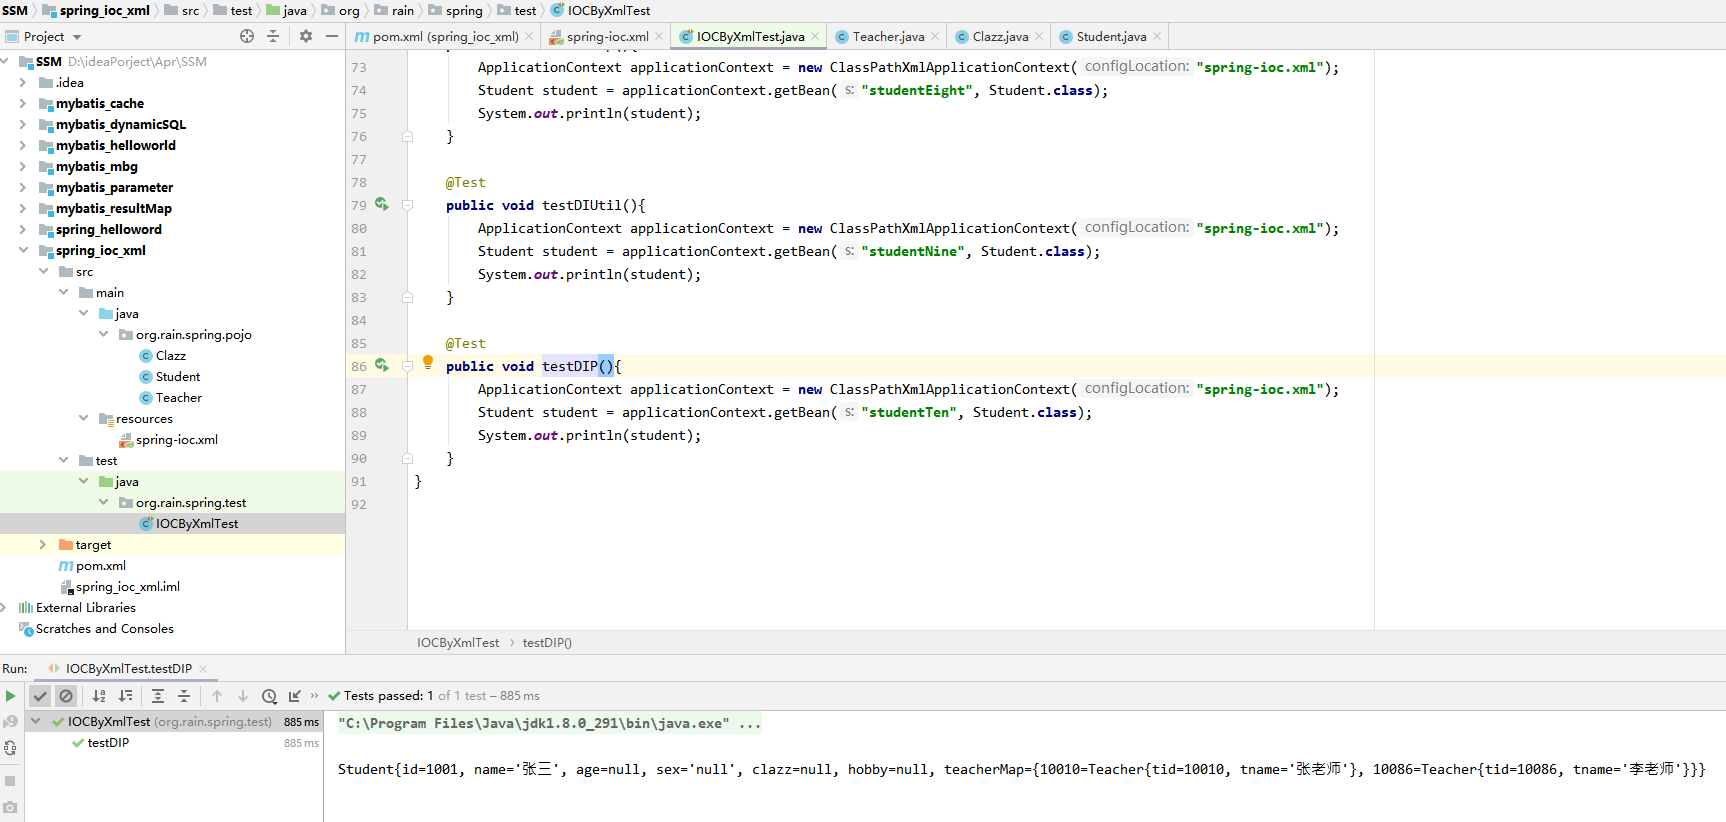Open Project panel settings gear
This screenshot has height=822, width=1726.
[x=306, y=36]
